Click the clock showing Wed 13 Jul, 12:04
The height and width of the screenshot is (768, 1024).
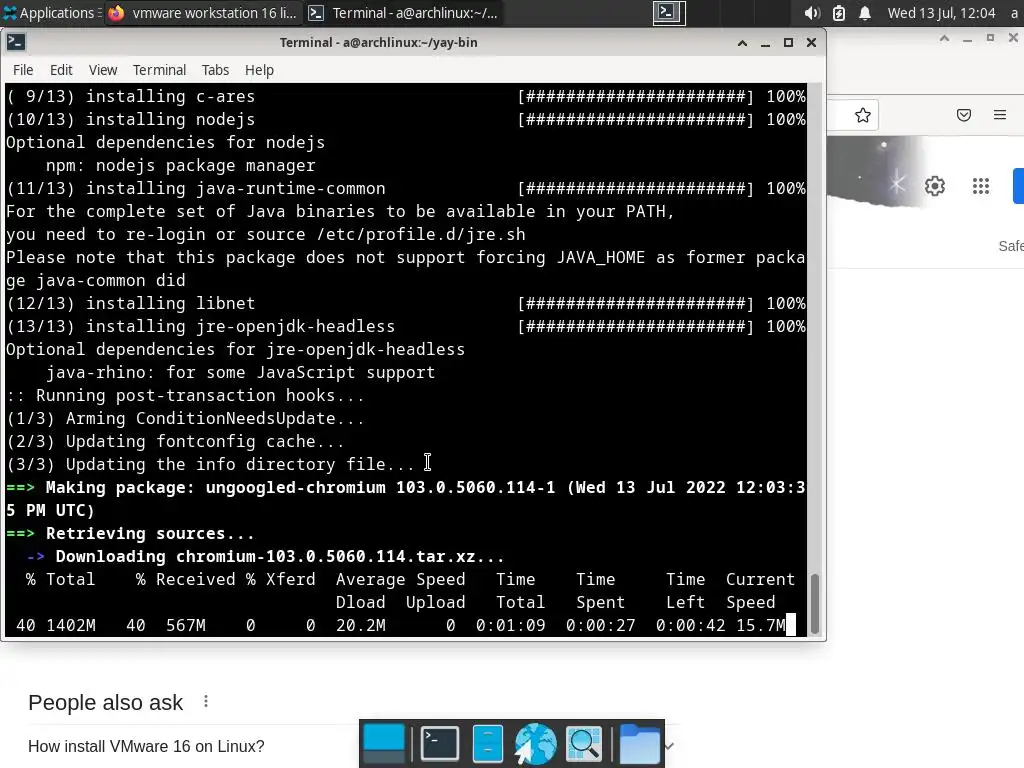pos(941,13)
